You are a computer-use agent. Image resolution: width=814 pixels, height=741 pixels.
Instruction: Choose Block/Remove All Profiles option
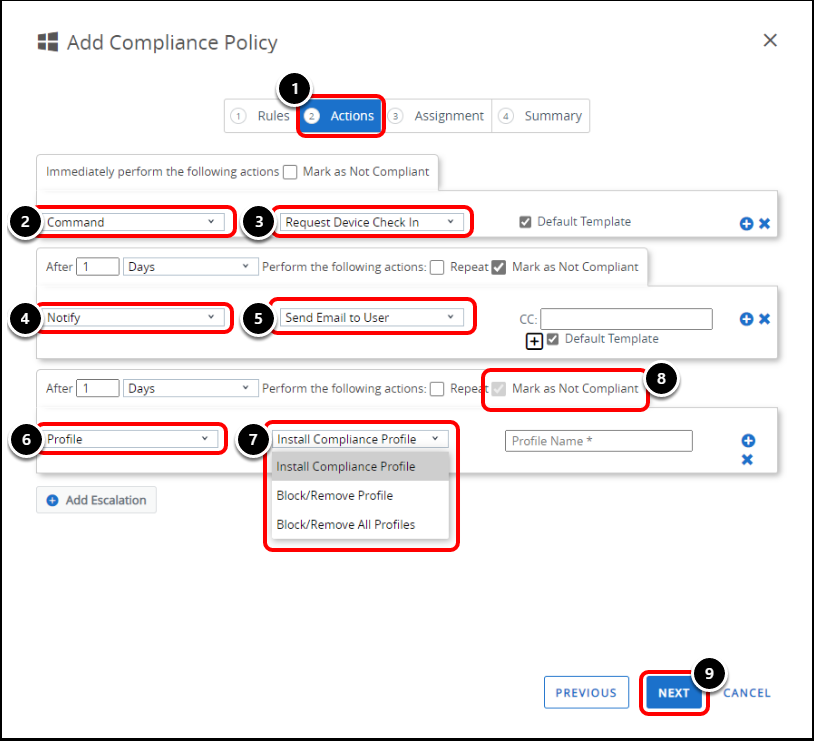[x=346, y=525]
